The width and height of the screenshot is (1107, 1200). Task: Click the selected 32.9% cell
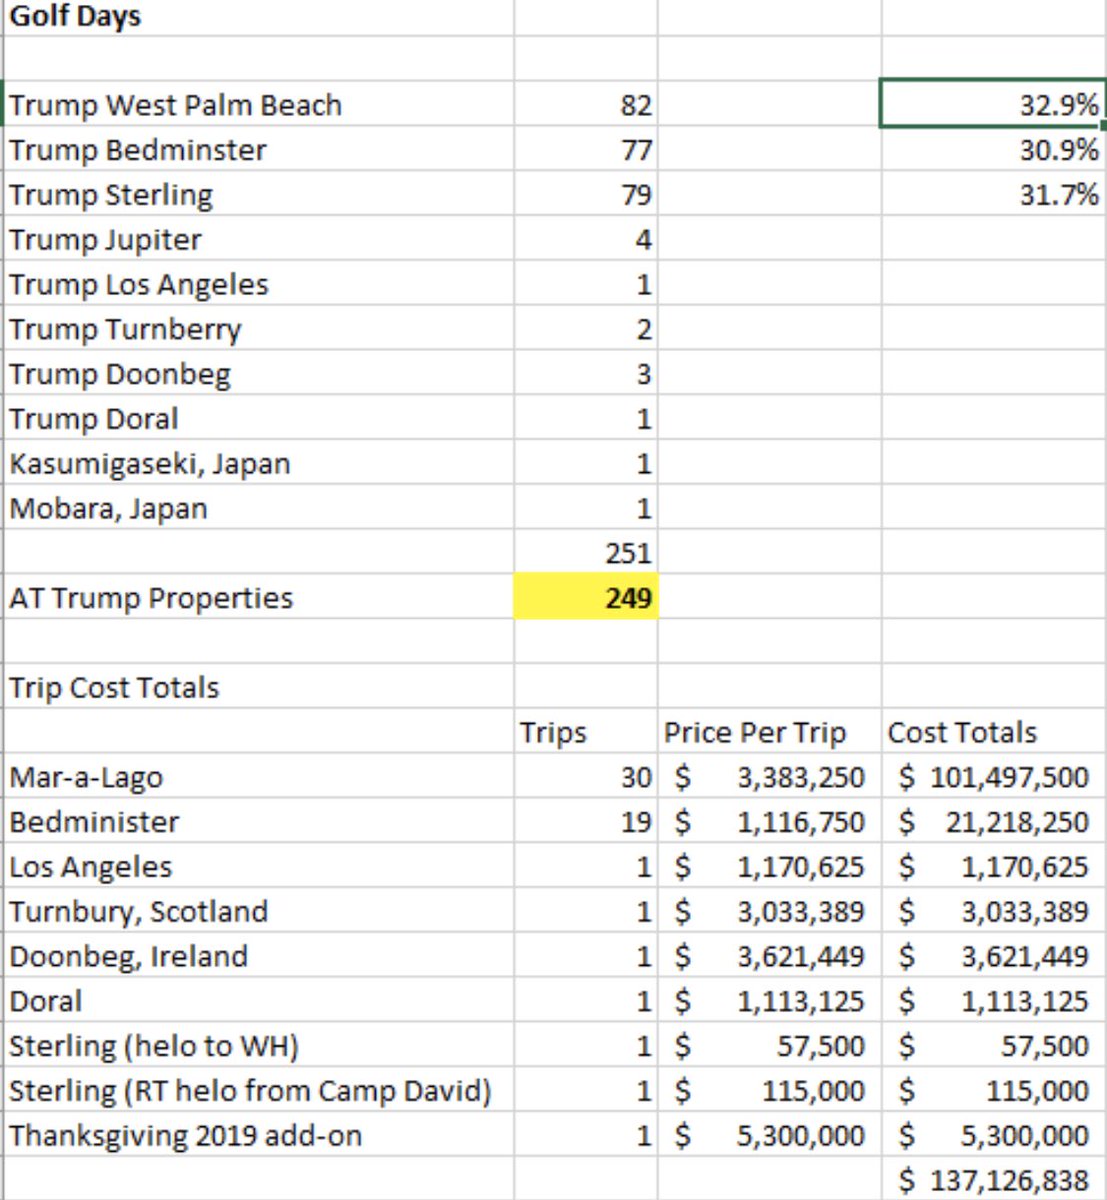[992, 105]
